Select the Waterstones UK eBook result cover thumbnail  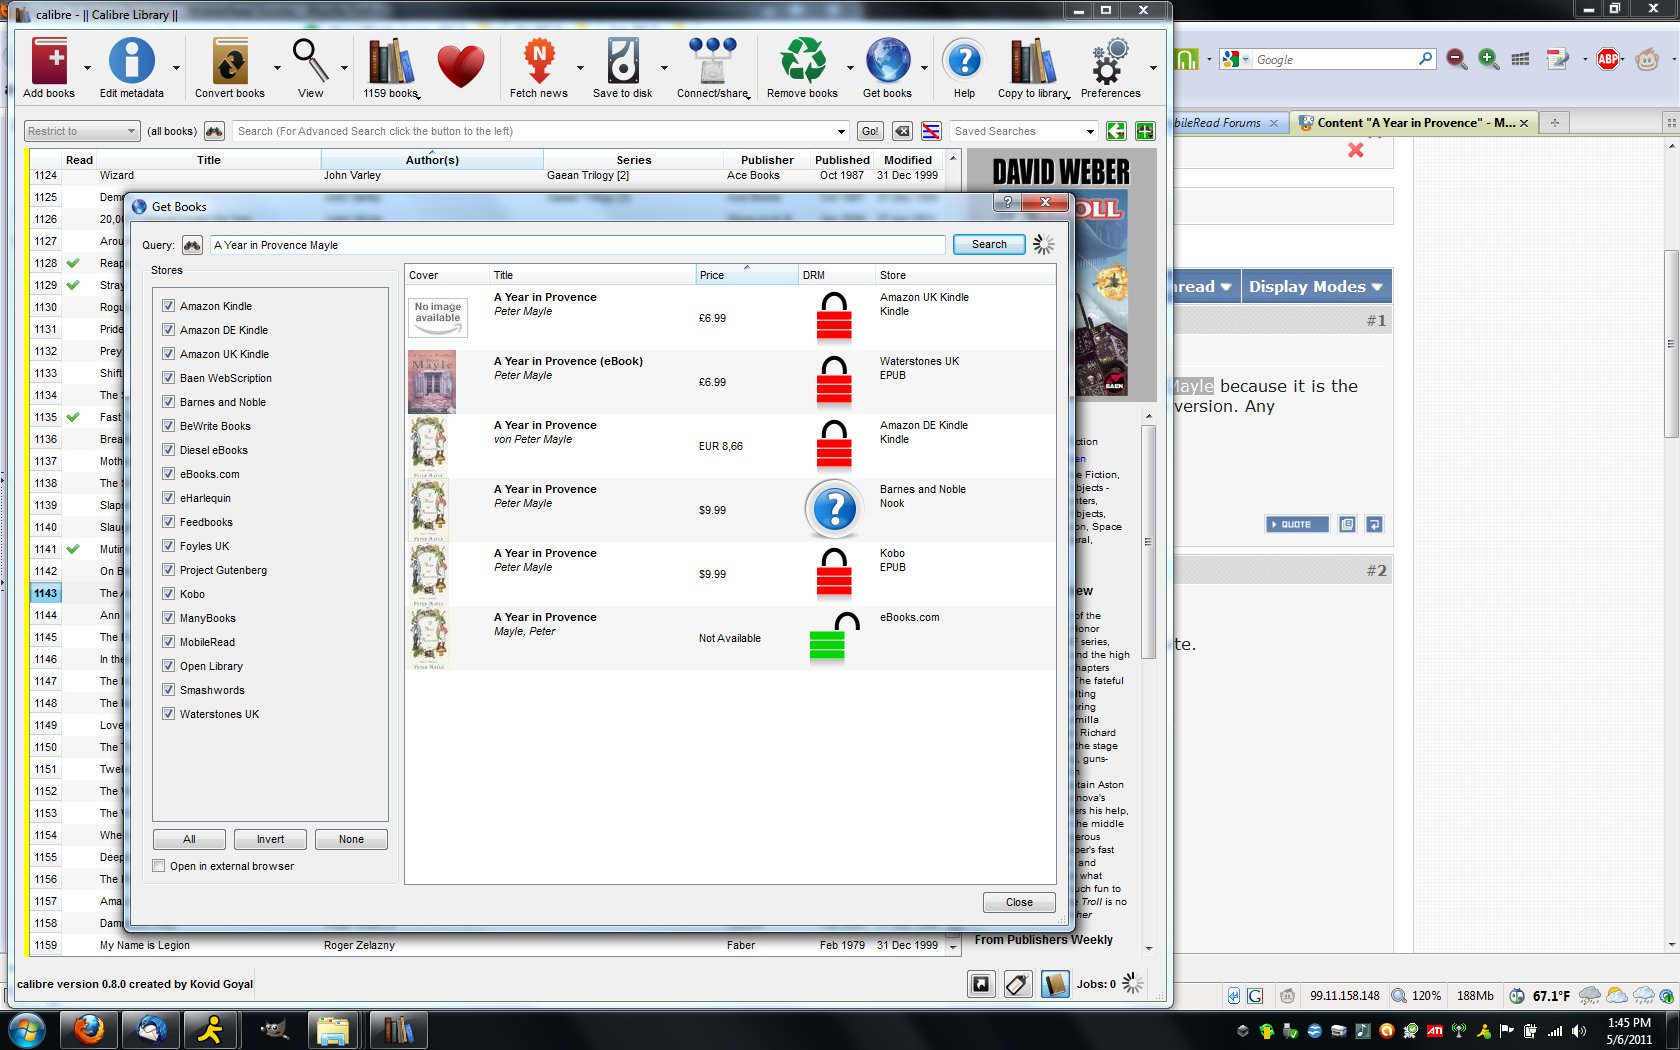tap(432, 382)
